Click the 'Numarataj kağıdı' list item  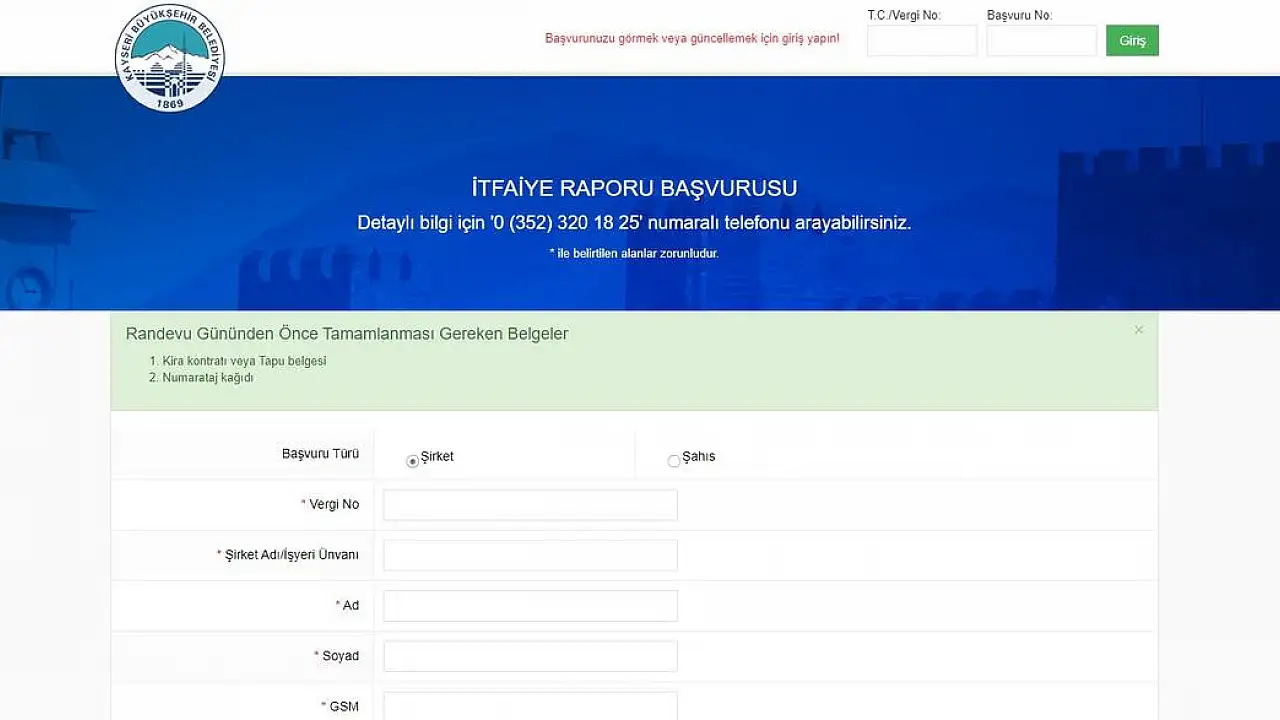click(208, 378)
